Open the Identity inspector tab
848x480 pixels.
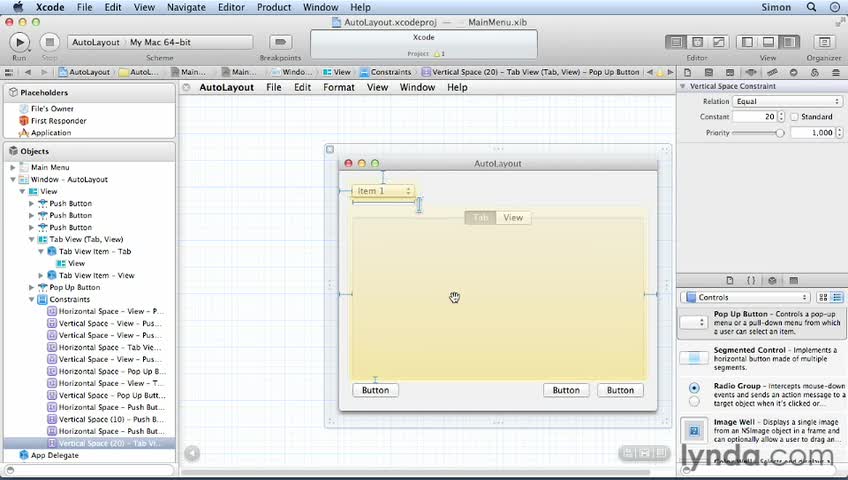tap(730, 72)
